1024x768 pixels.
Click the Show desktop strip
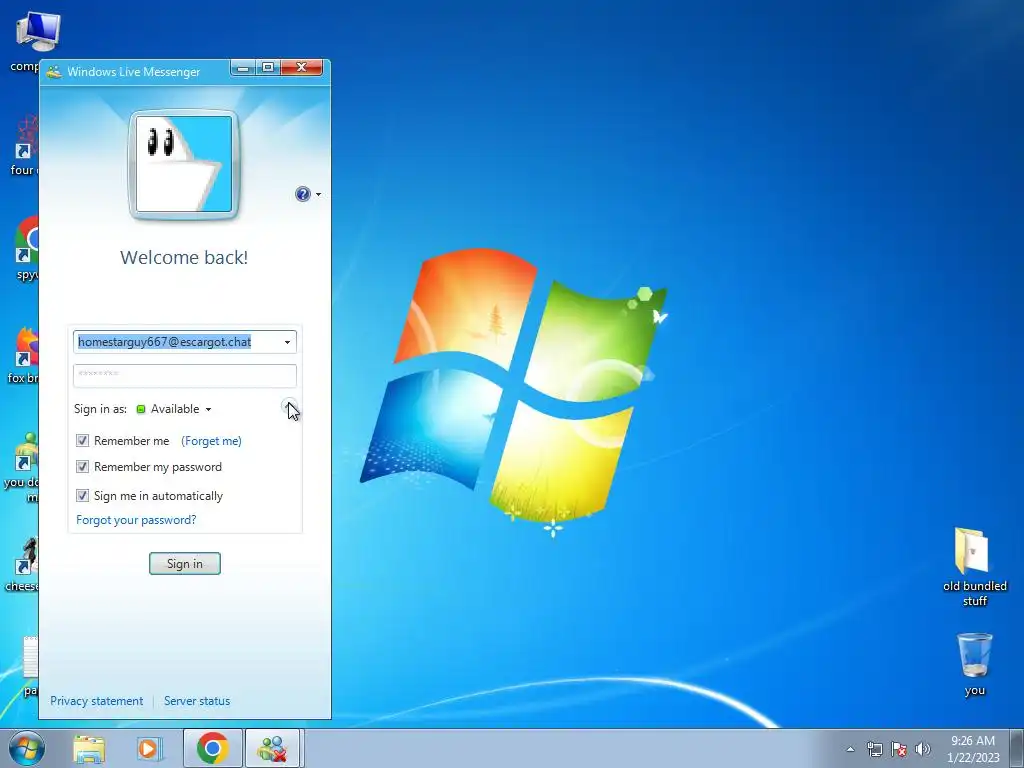(1017, 748)
